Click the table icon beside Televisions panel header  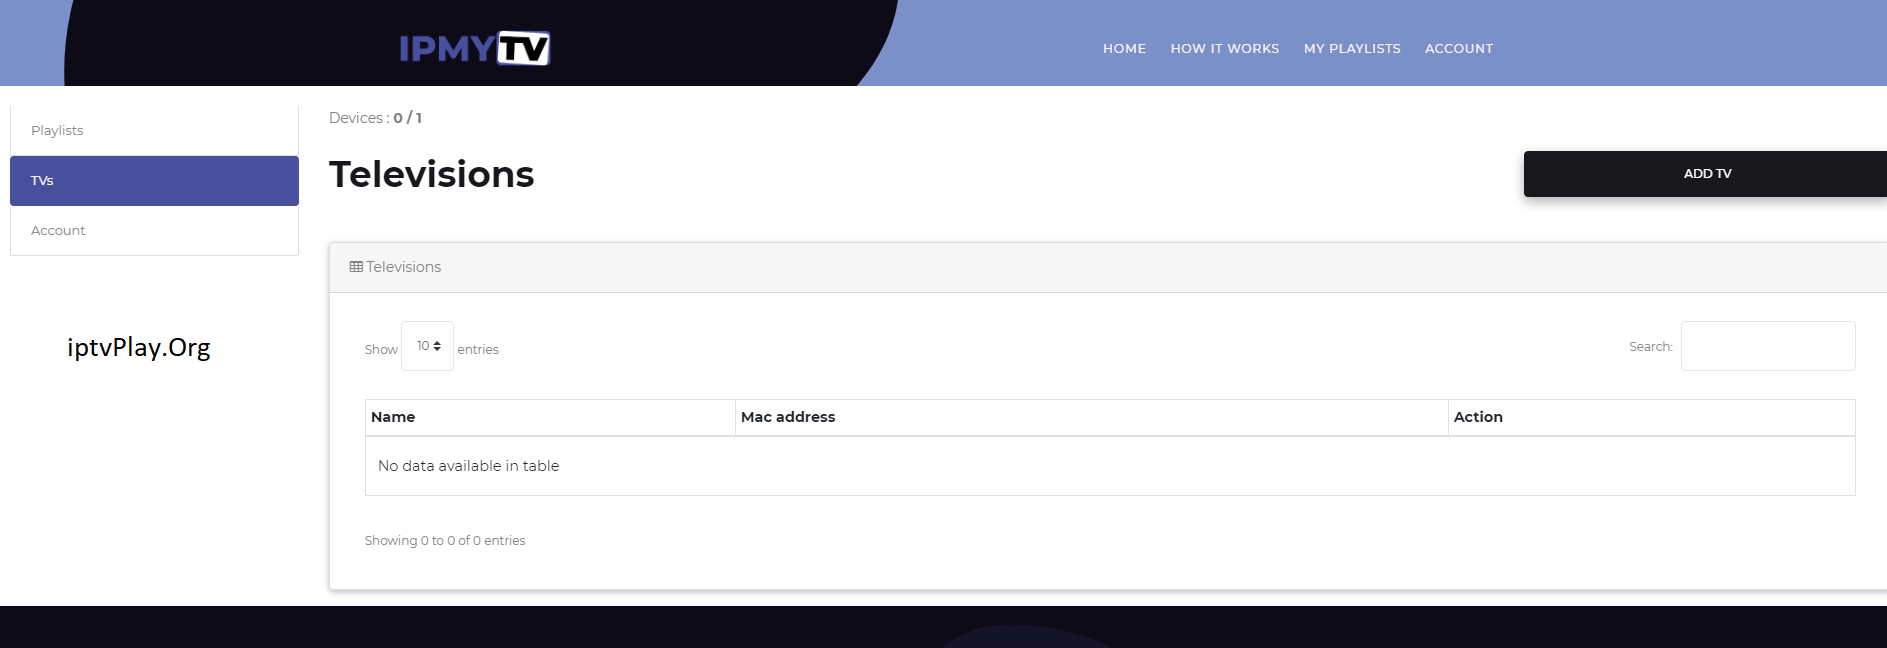tap(356, 267)
